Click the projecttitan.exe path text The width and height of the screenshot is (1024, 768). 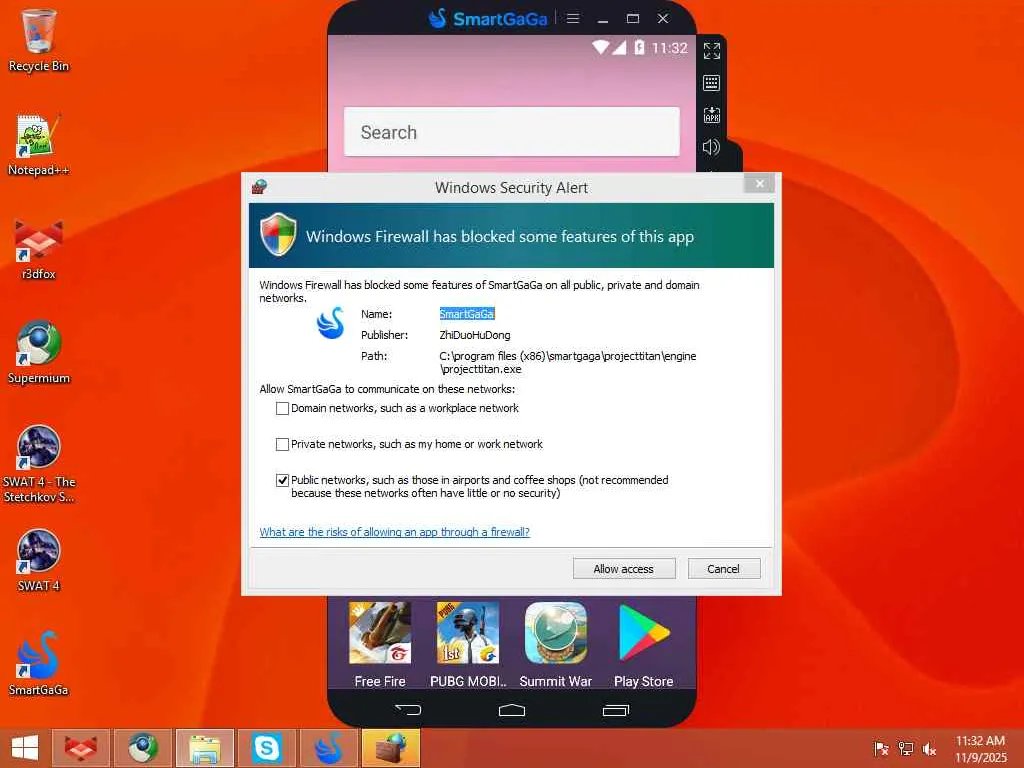coord(568,362)
